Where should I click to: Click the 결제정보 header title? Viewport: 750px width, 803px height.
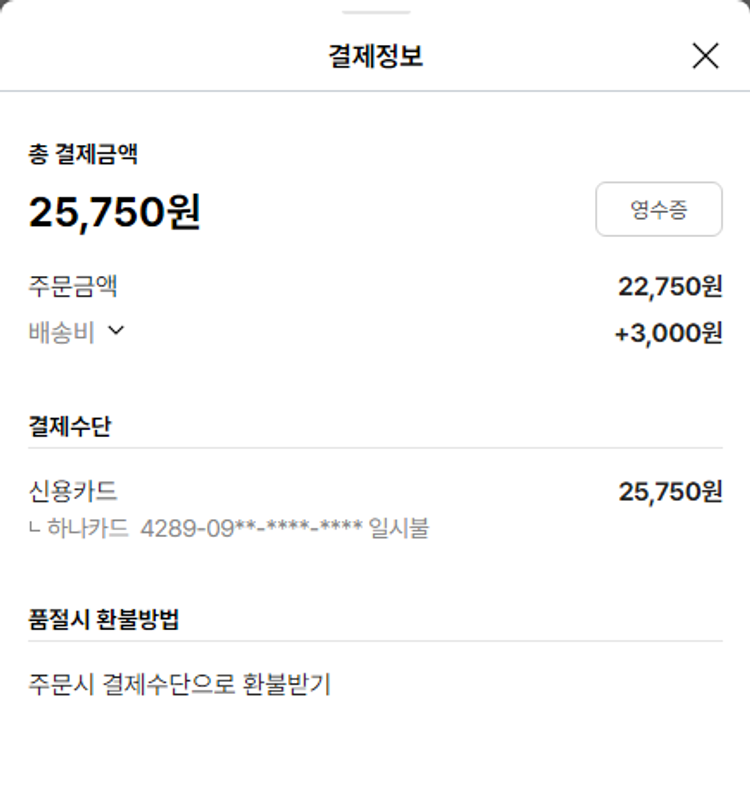pos(375,56)
